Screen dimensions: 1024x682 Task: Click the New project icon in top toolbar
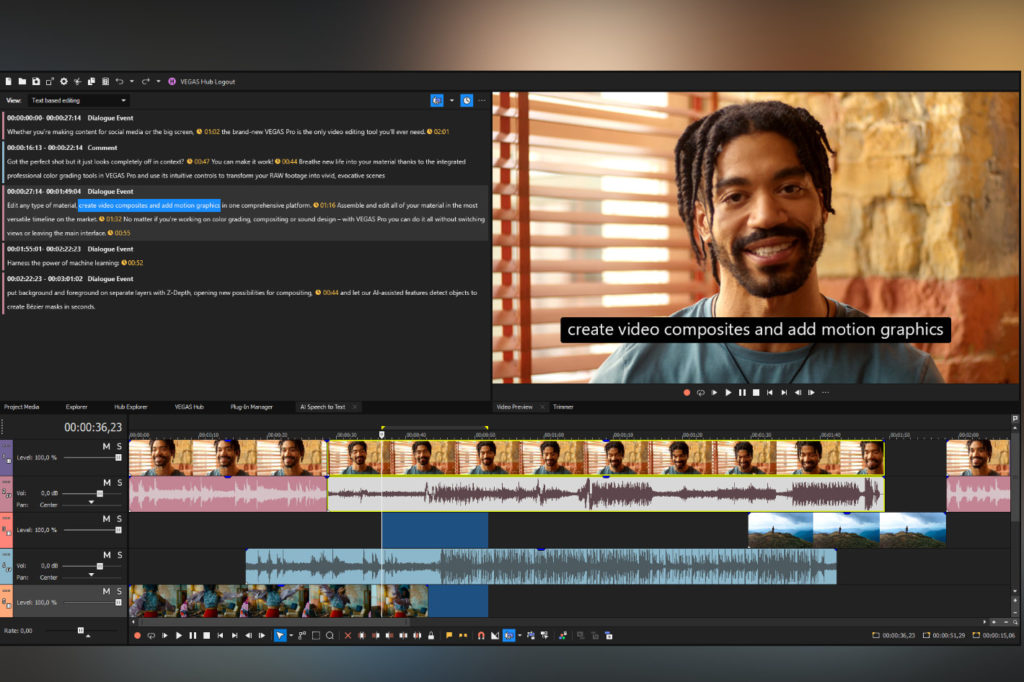click(x=8, y=82)
